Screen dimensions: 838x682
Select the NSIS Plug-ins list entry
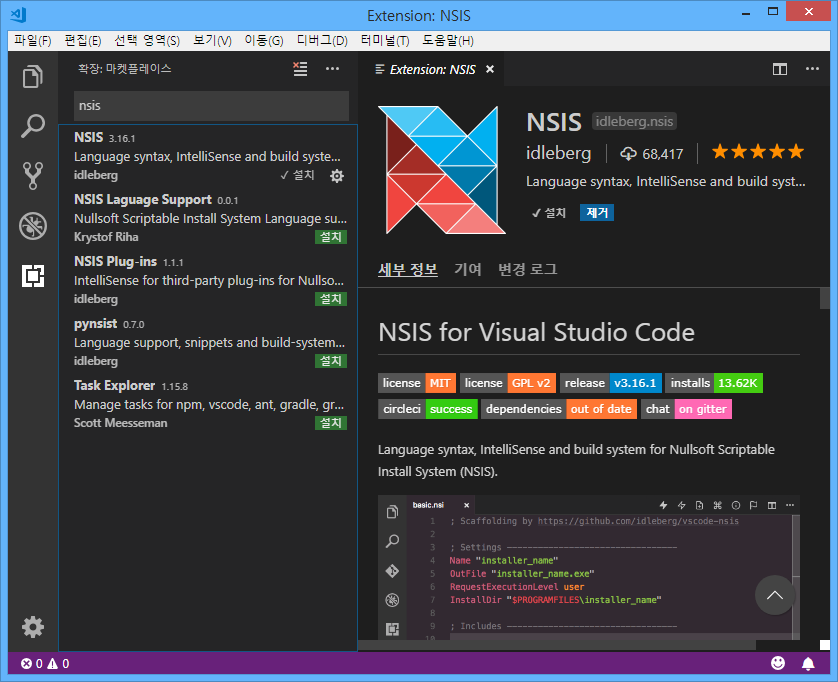click(208, 280)
